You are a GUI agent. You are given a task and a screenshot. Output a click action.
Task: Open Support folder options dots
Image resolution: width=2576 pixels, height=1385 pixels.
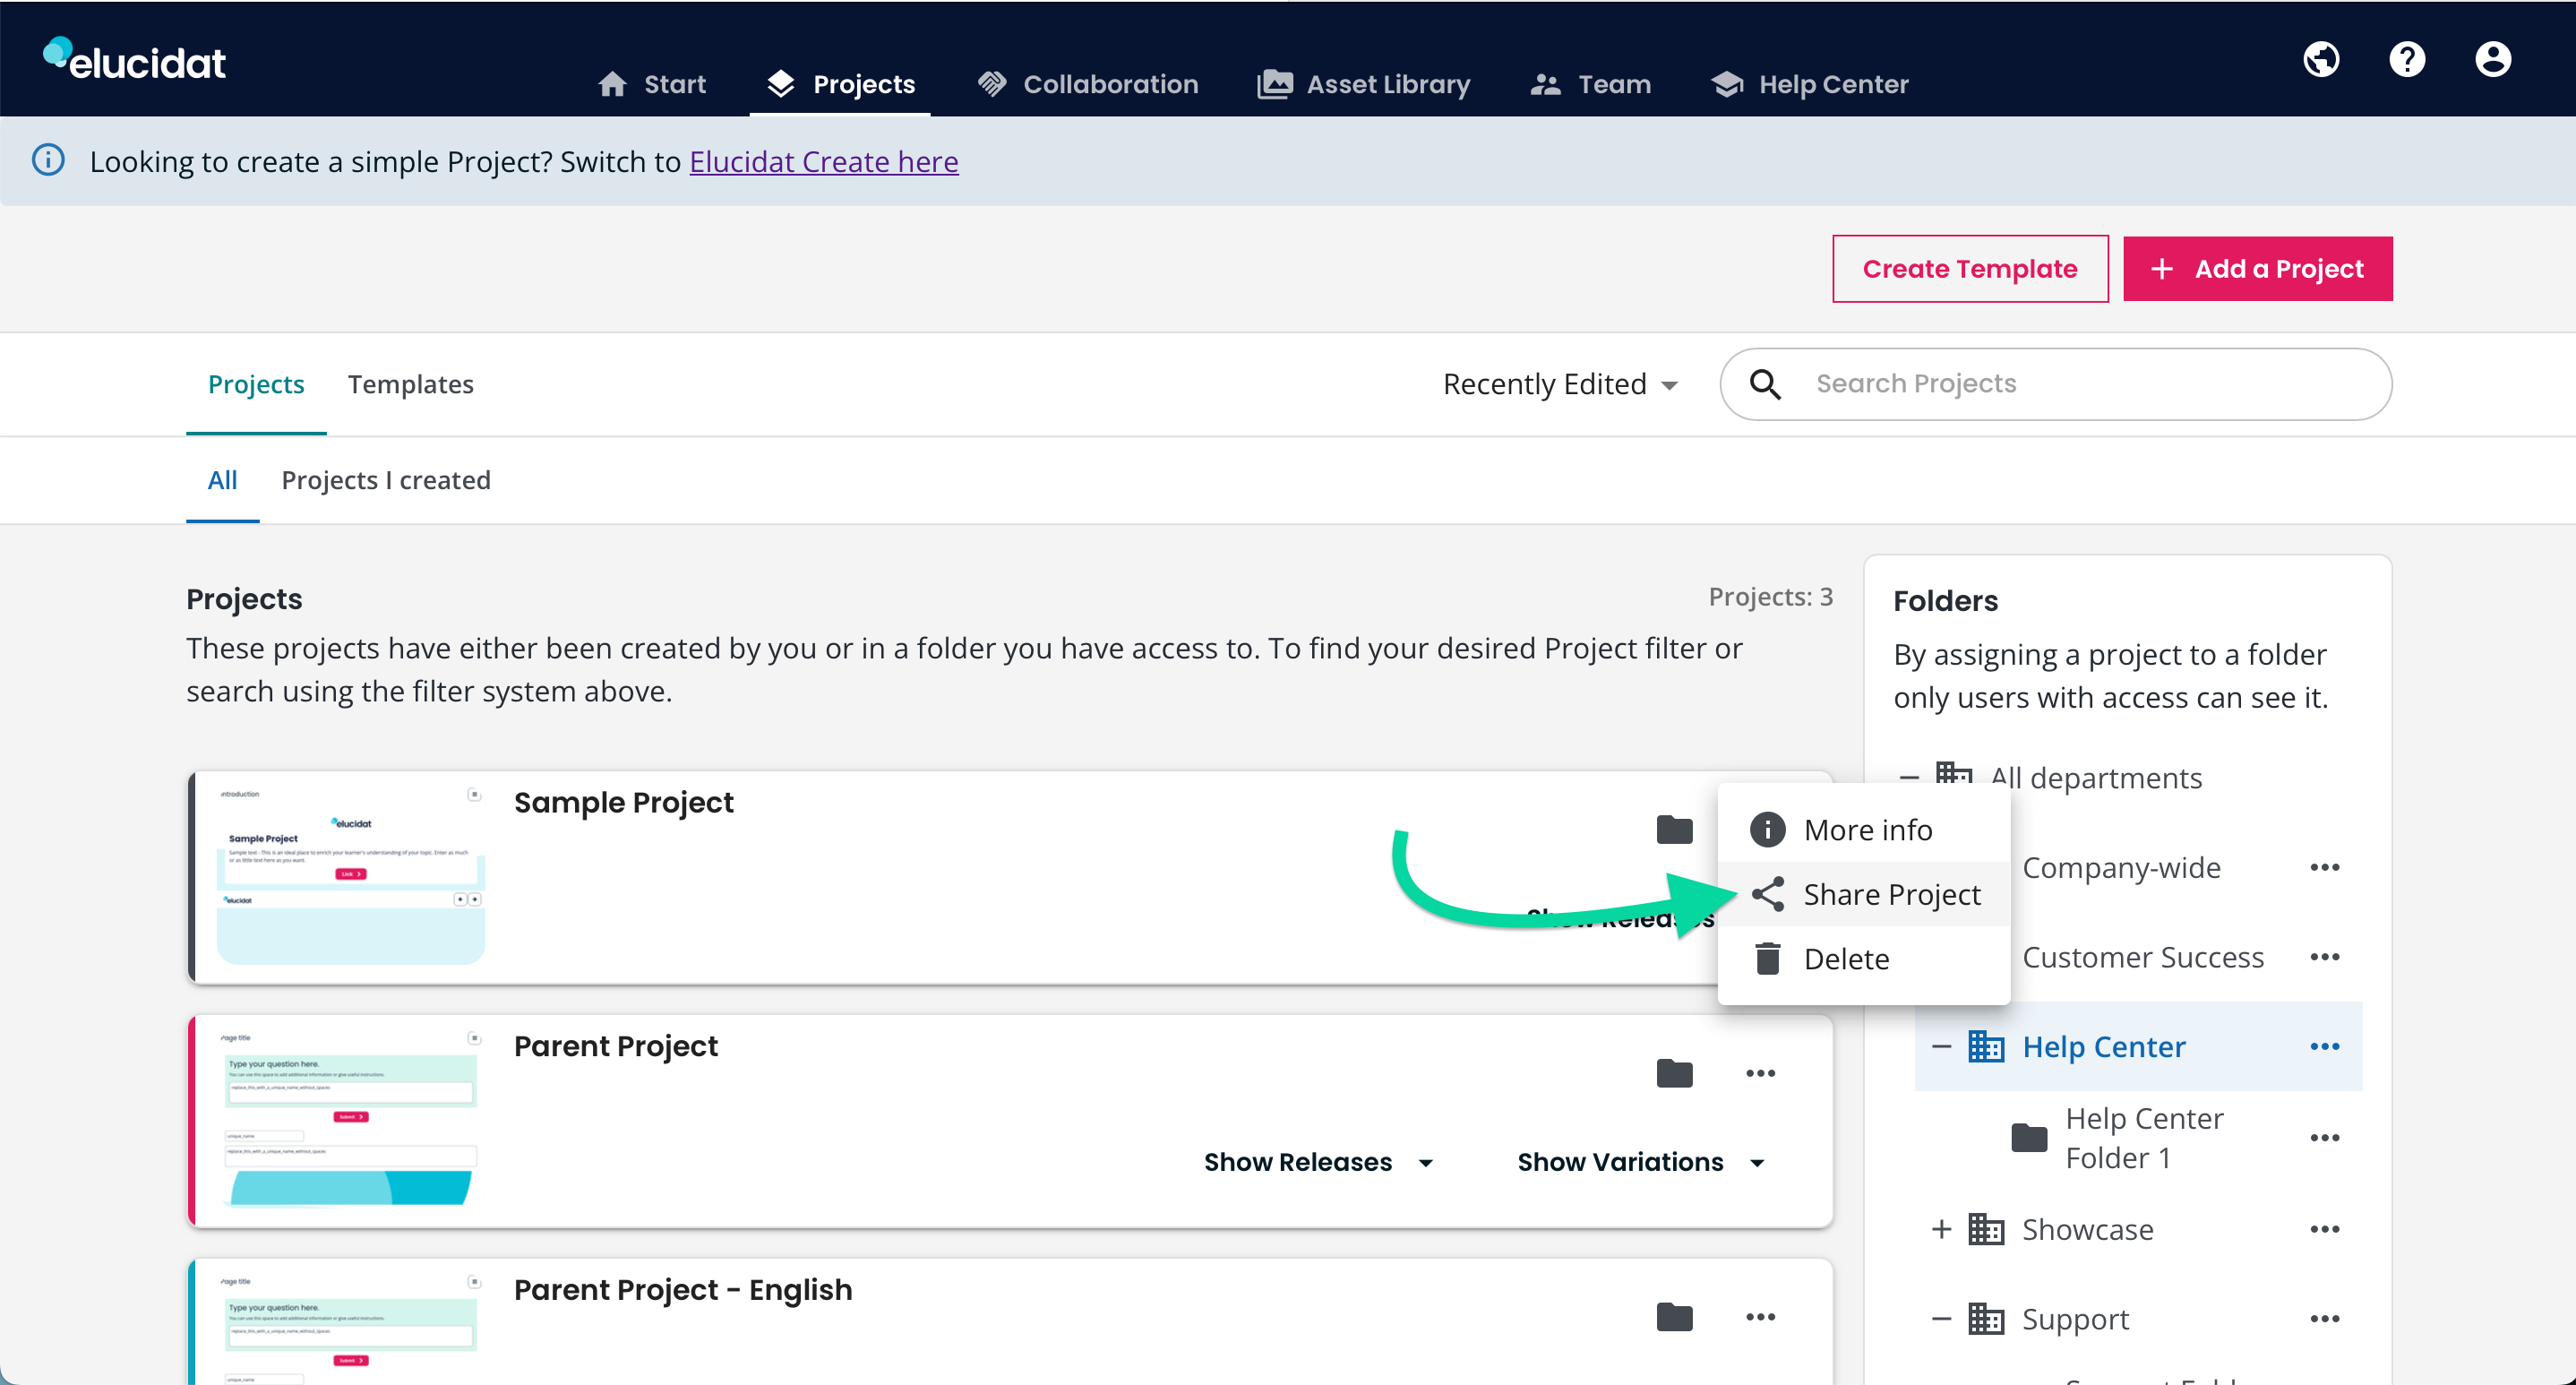tap(2325, 1319)
